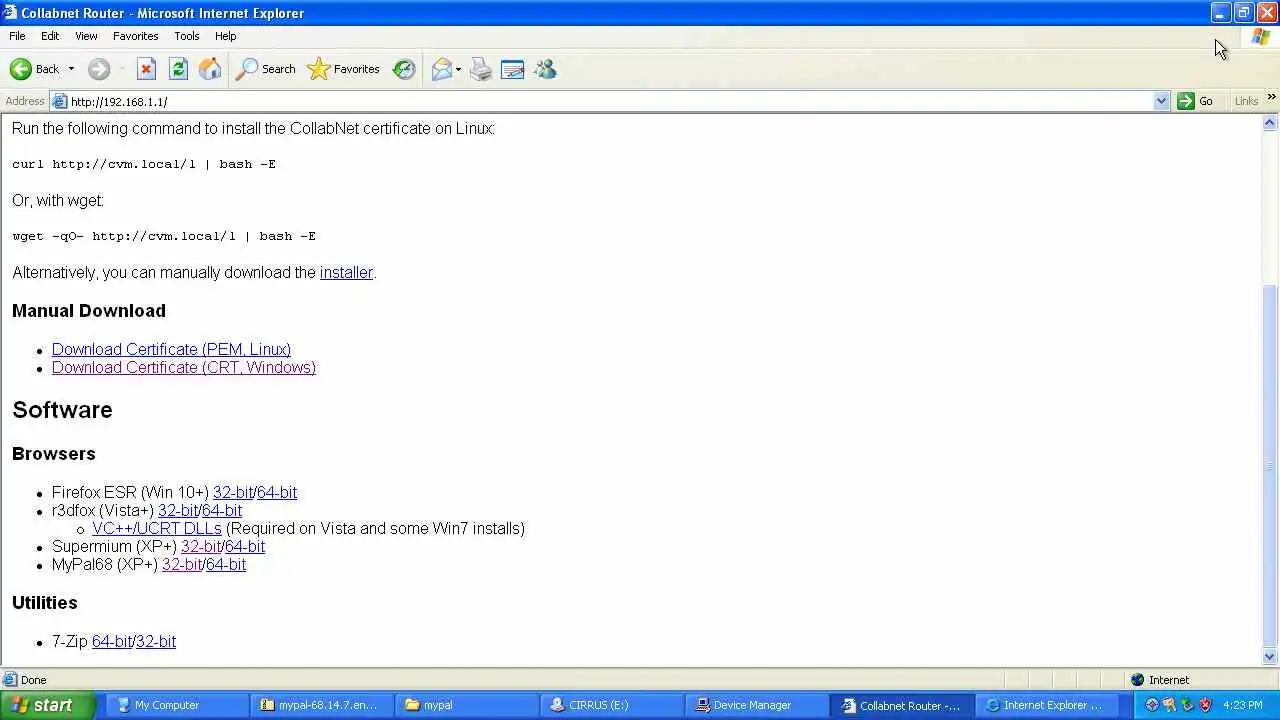Download Certificate (PEM, Linux) link
This screenshot has width=1280, height=720.
pyautogui.click(x=171, y=349)
